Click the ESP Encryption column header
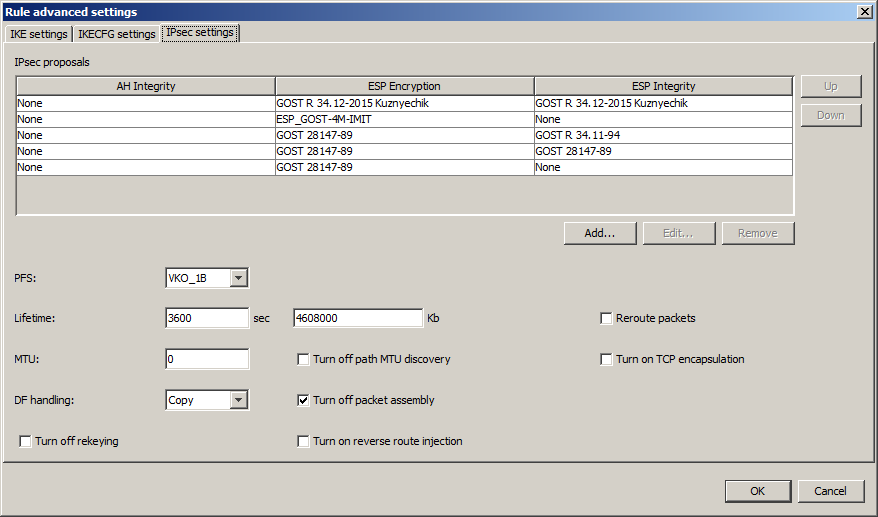878x517 pixels. click(404, 86)
